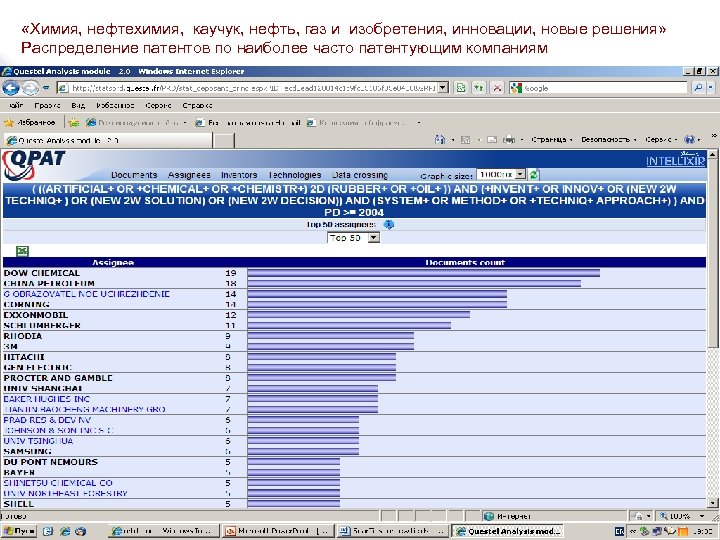Click the Read Mail envelope icon
720x540 pixels.
tap(492, 140)
